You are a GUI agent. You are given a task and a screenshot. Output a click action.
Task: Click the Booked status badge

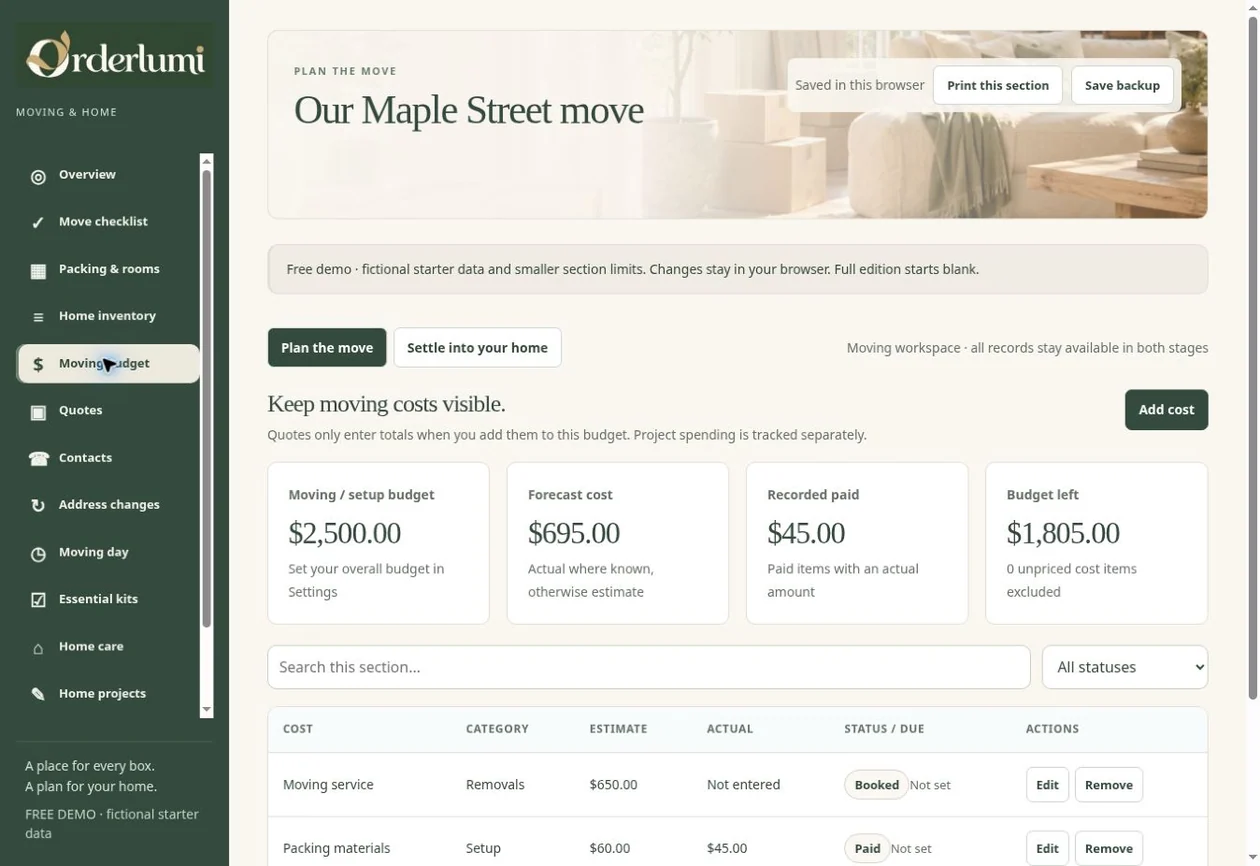pyautogui.click(x=876, y=785)
